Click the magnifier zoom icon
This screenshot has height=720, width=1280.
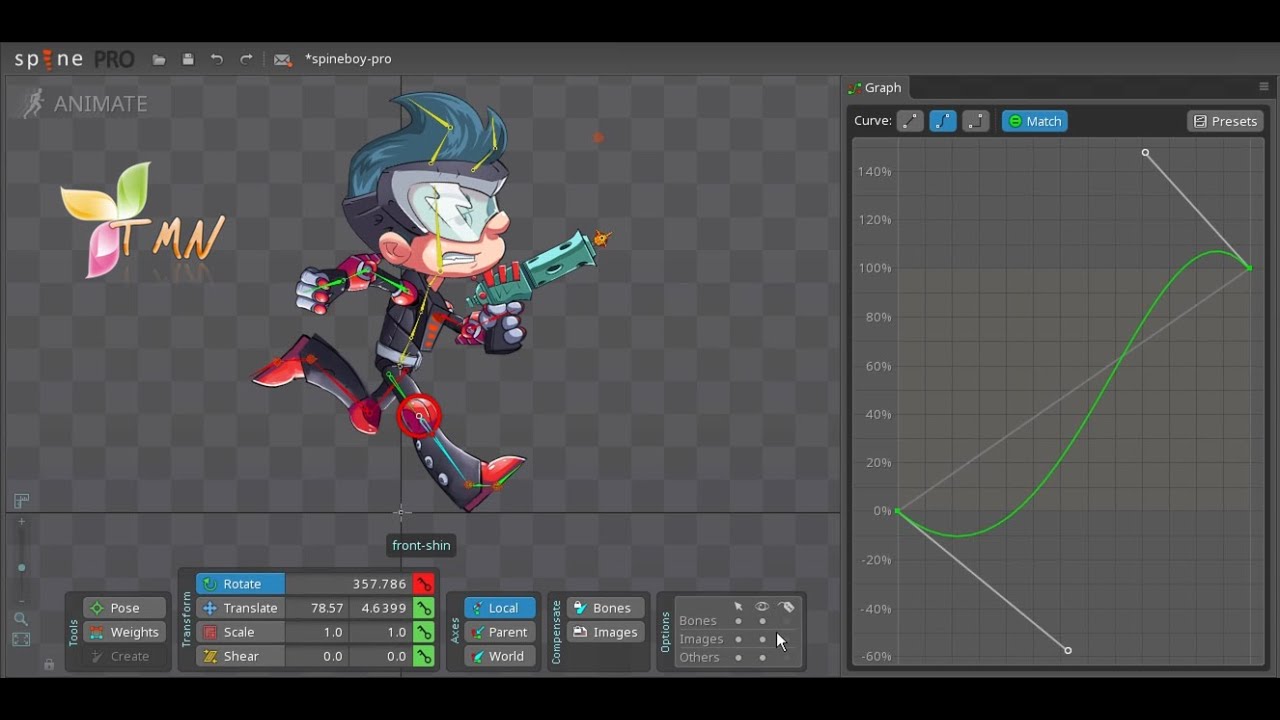click(21, 619)
